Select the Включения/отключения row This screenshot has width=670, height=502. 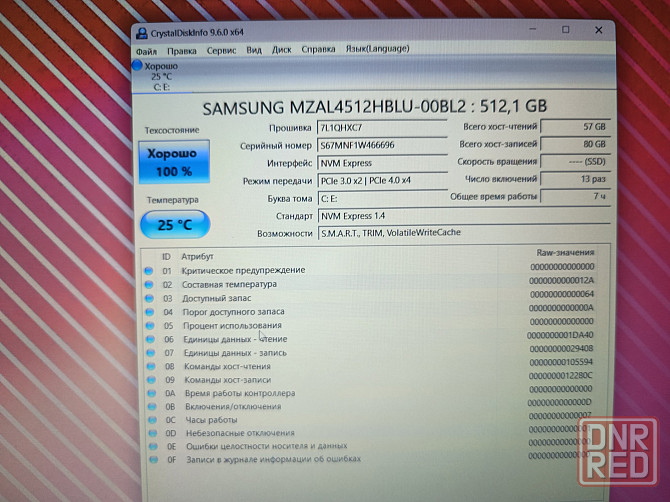click(x=371, y=405)
